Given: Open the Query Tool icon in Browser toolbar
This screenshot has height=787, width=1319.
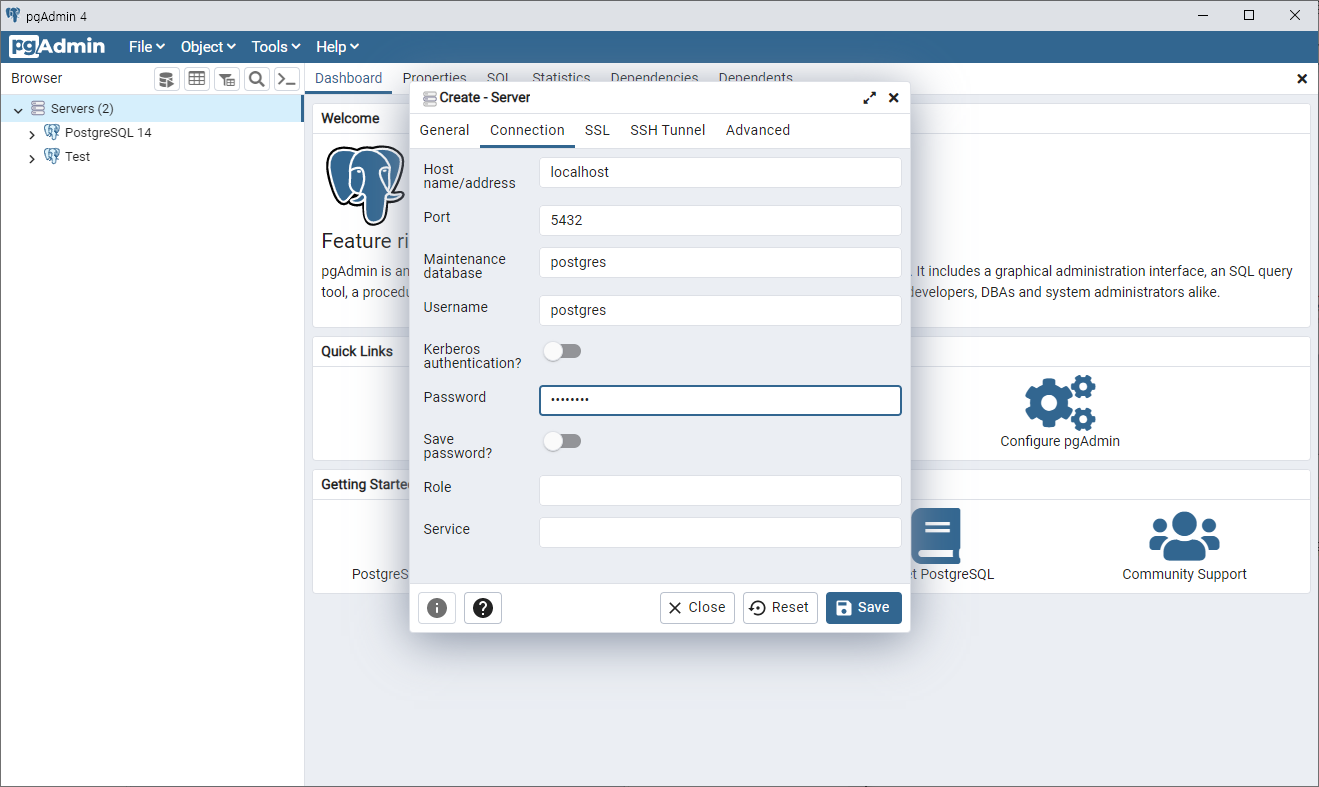Looking at the screenshot, I should 167,79.
